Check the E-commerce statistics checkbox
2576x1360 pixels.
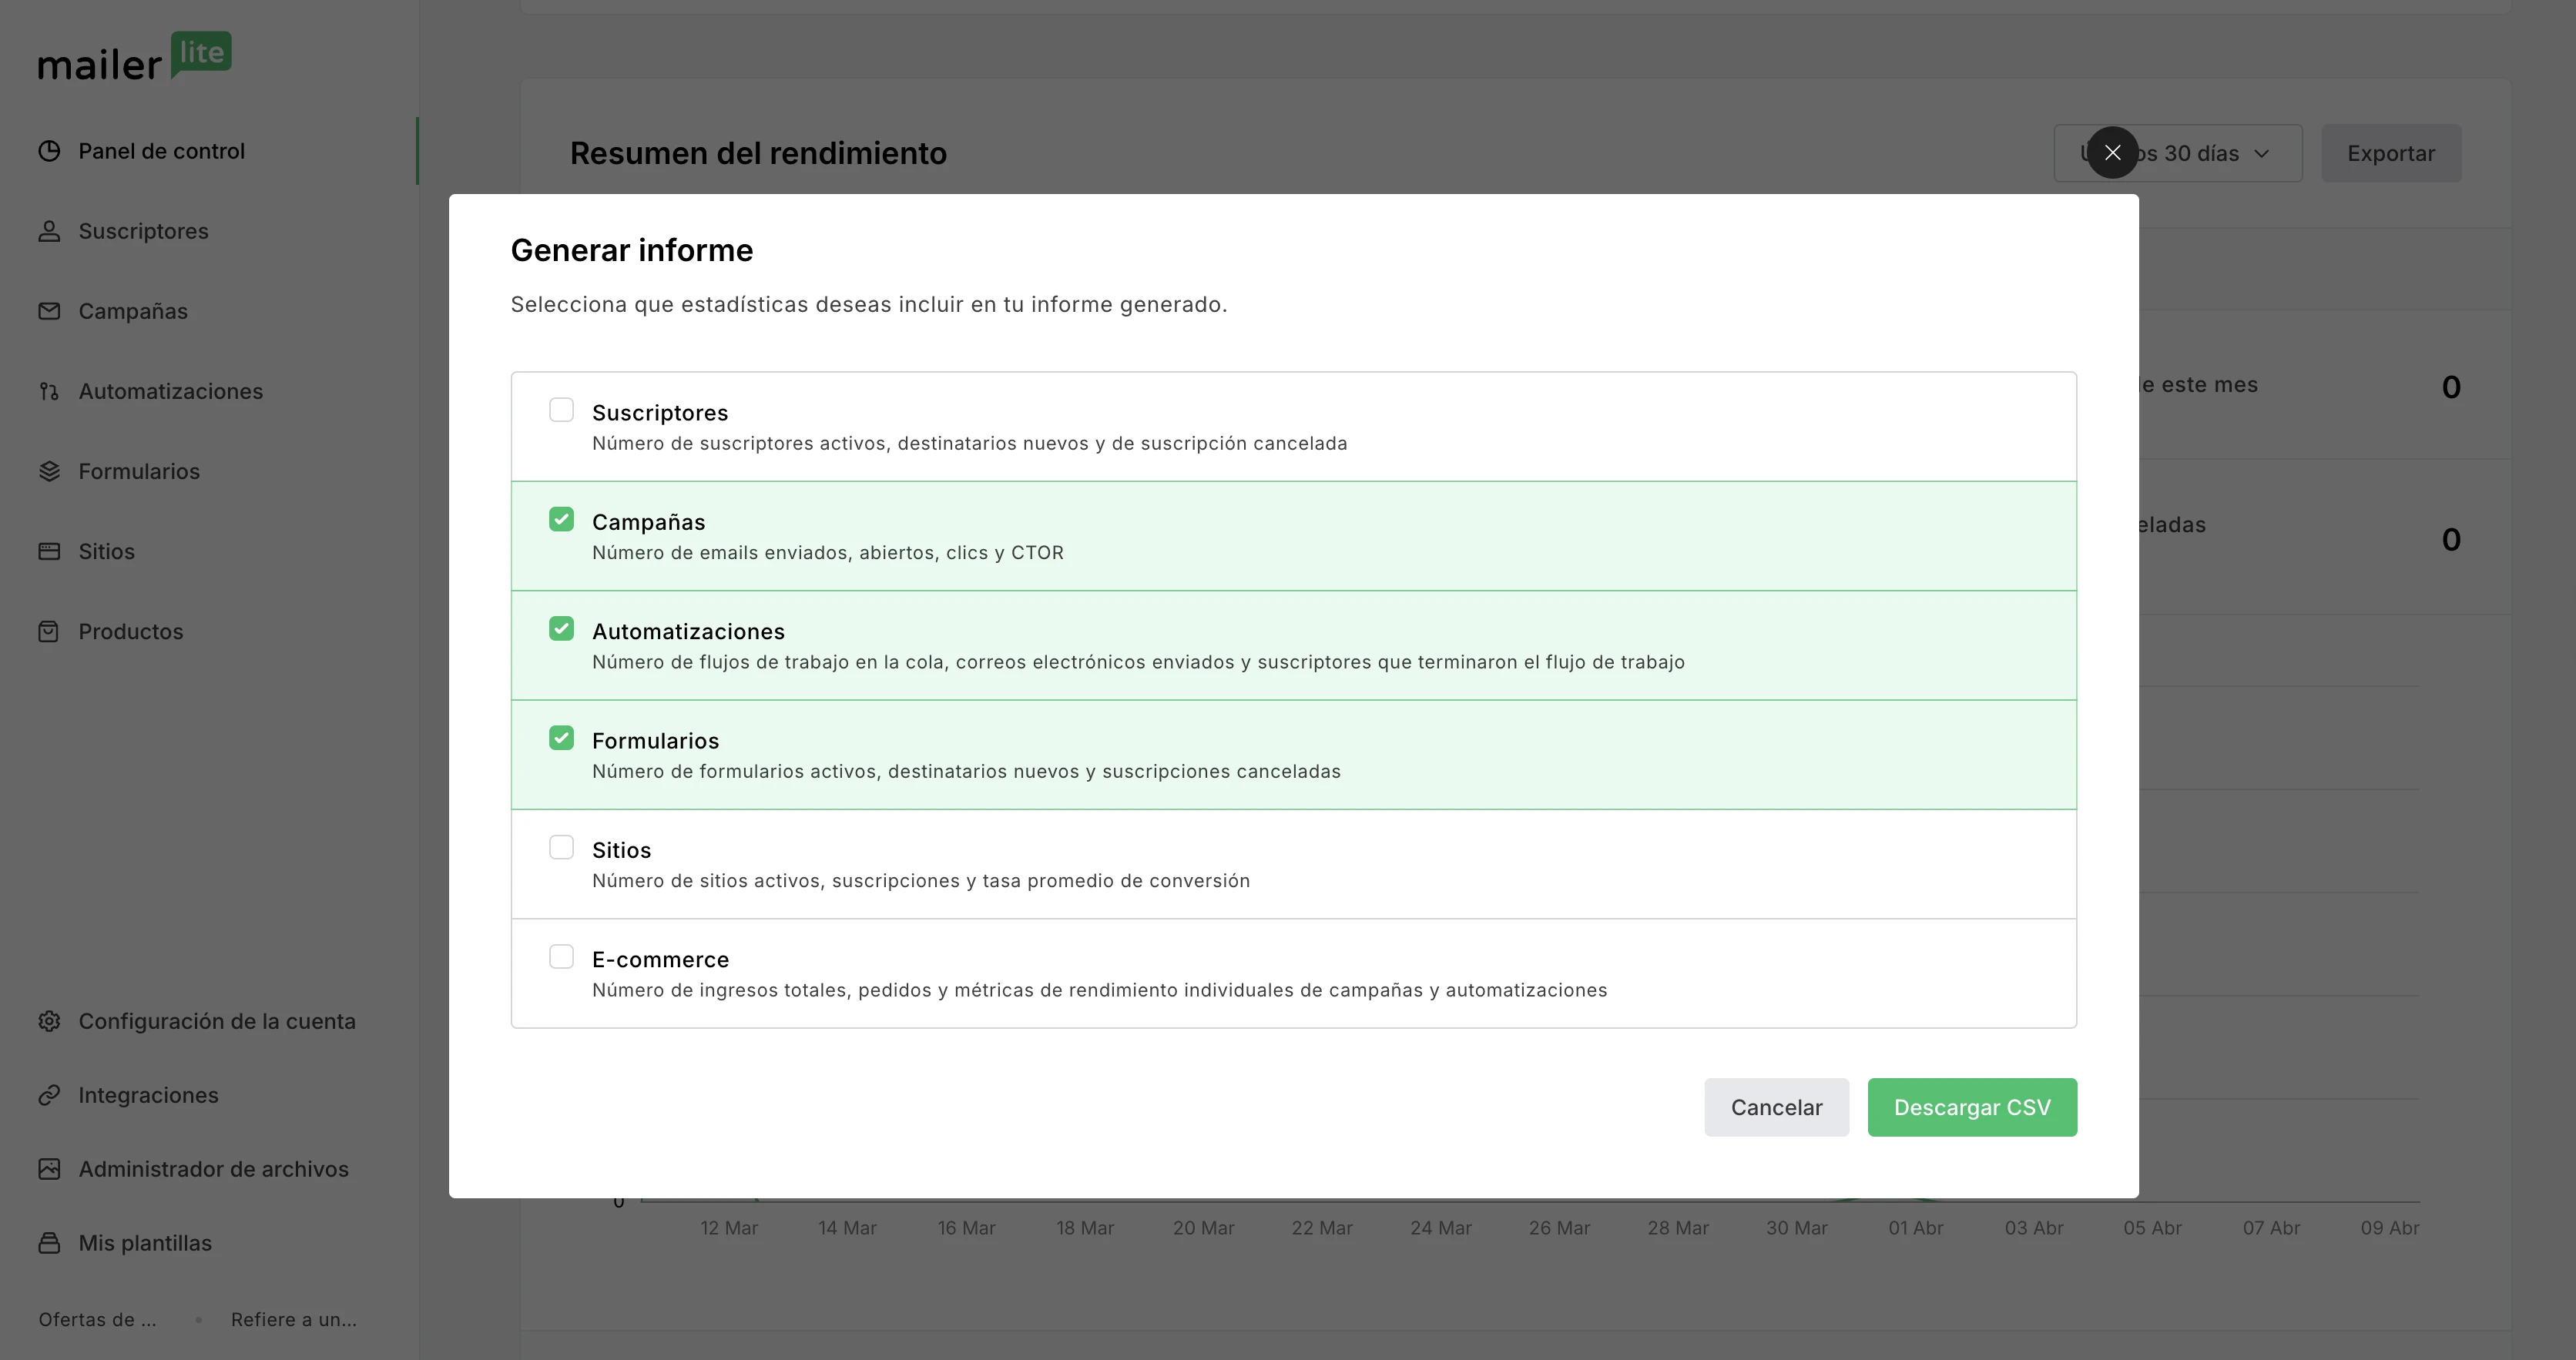tap(561, 957)
